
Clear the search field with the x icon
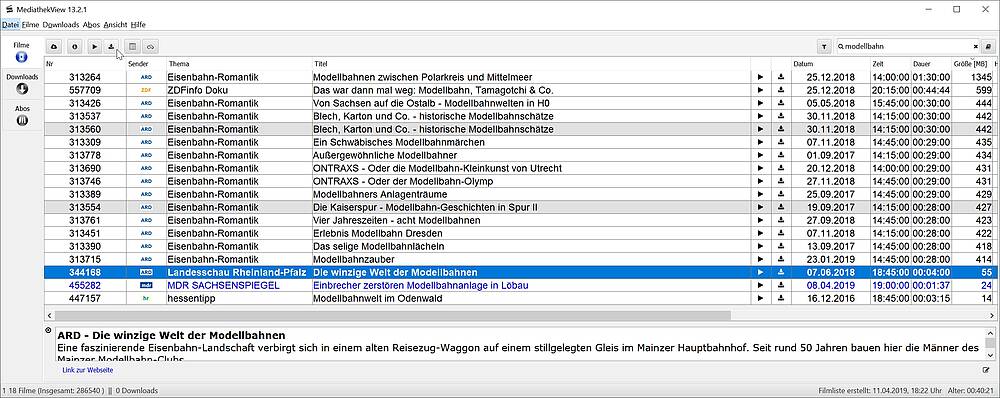[x=975, y=47]
